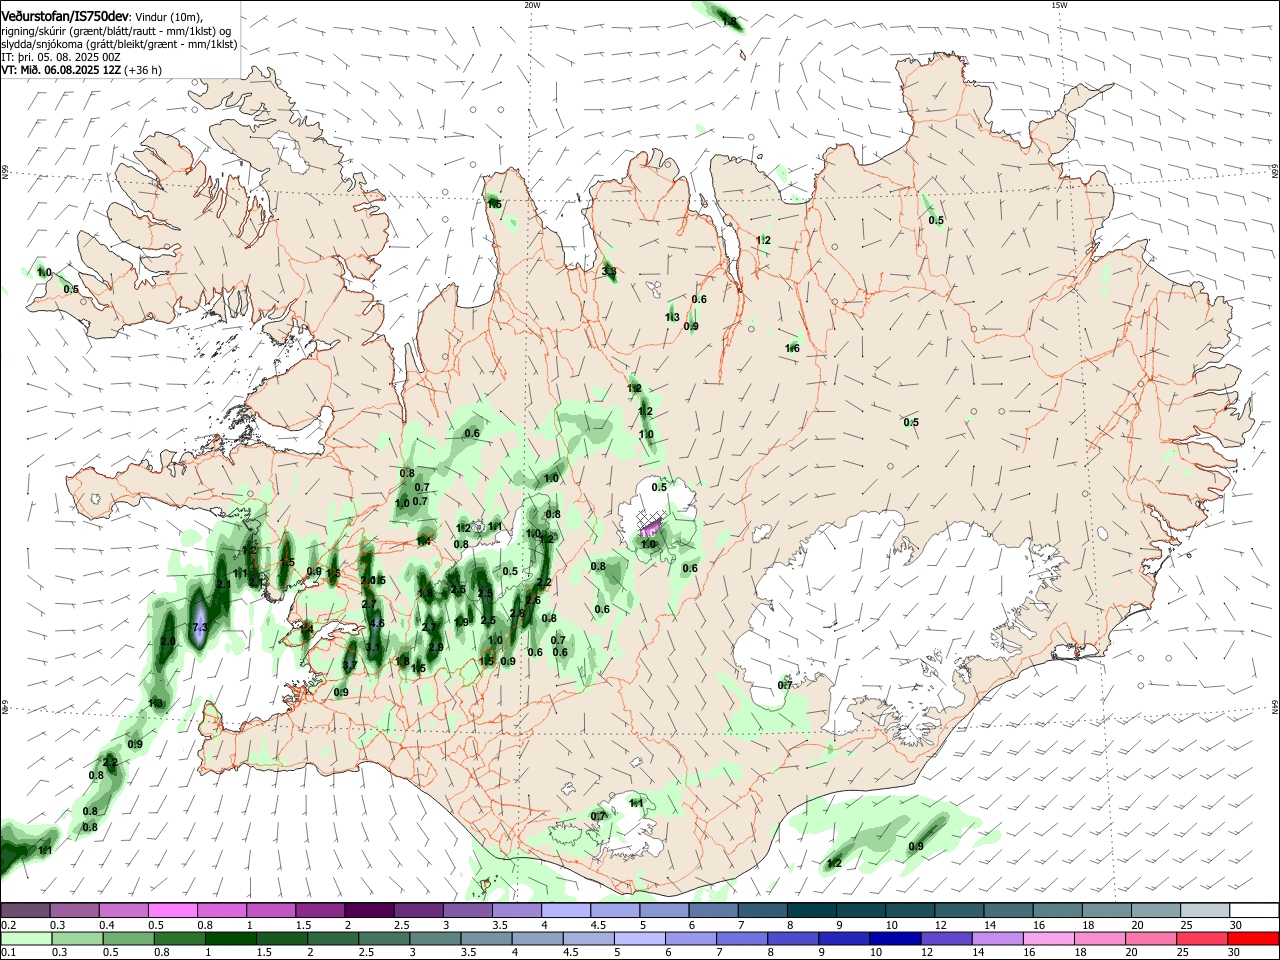Pick bottom-row pale green swatch between 0.1 and 0.3

[25, 938]
